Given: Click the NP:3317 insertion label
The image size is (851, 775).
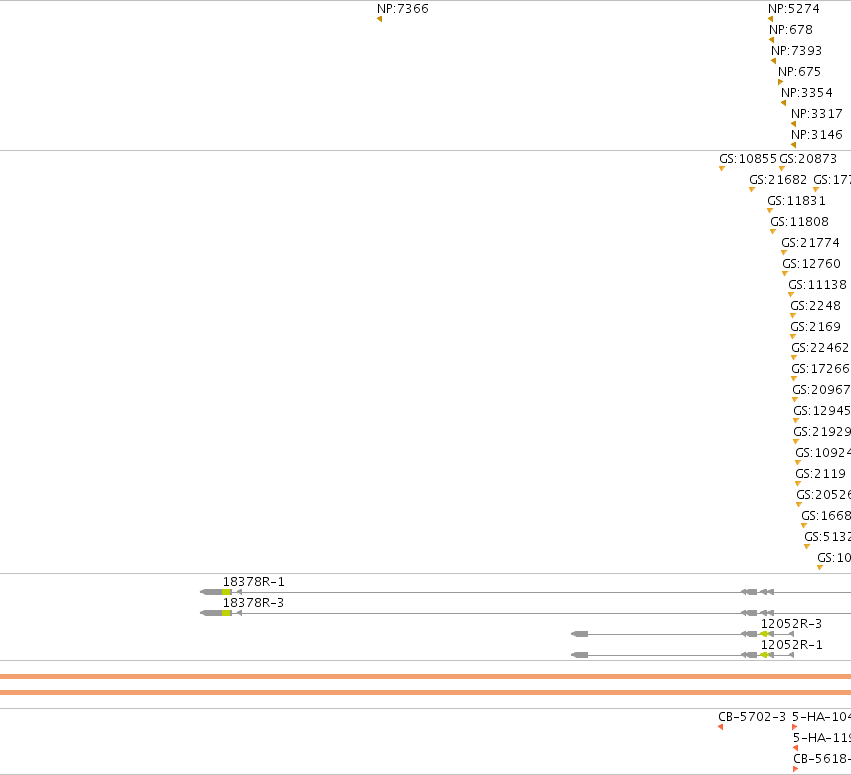Looking at the screenshot, I should [x=817, y=114].
